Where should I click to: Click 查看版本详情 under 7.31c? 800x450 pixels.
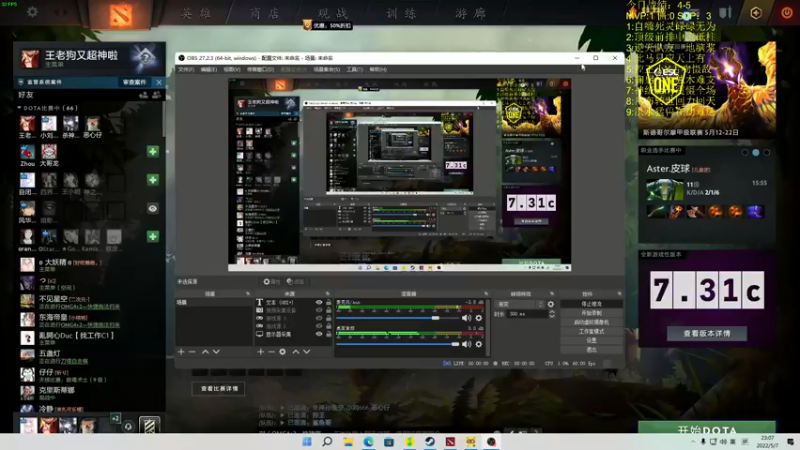[x=707, y=333]
